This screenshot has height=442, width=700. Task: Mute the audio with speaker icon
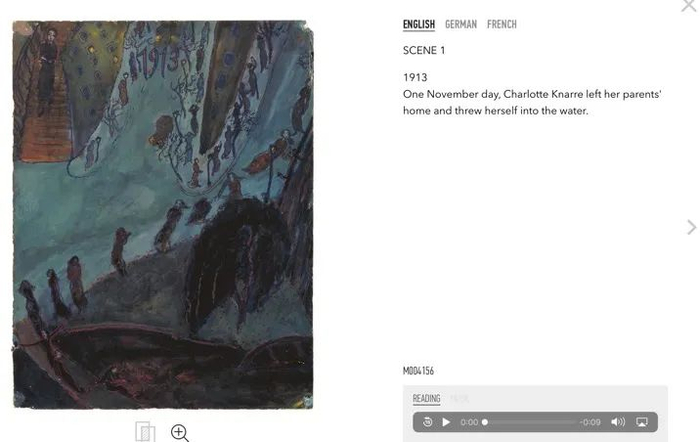618,422
